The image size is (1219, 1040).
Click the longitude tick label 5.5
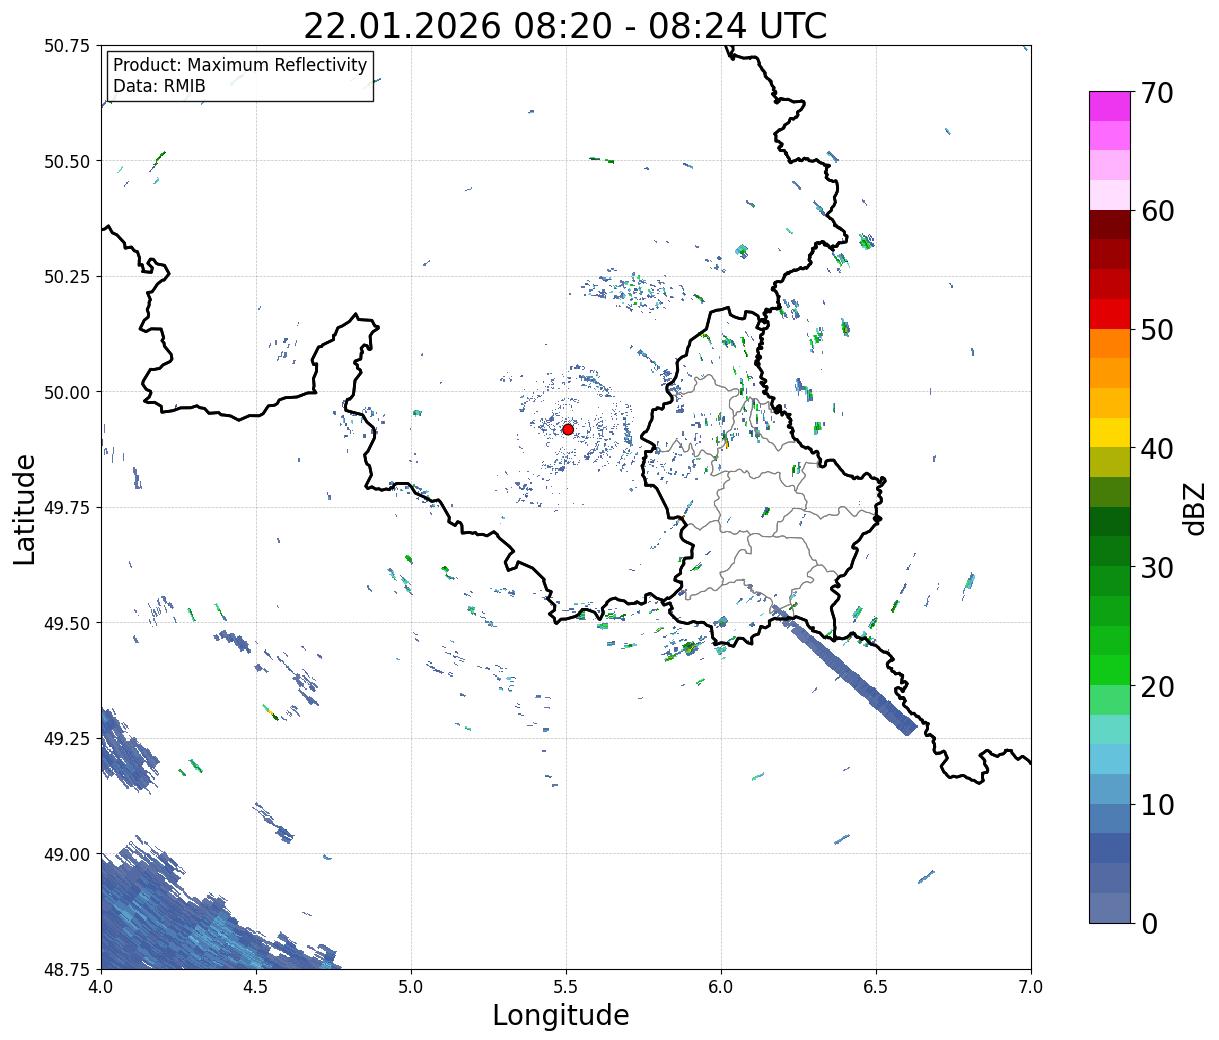[x=566, y=987]
